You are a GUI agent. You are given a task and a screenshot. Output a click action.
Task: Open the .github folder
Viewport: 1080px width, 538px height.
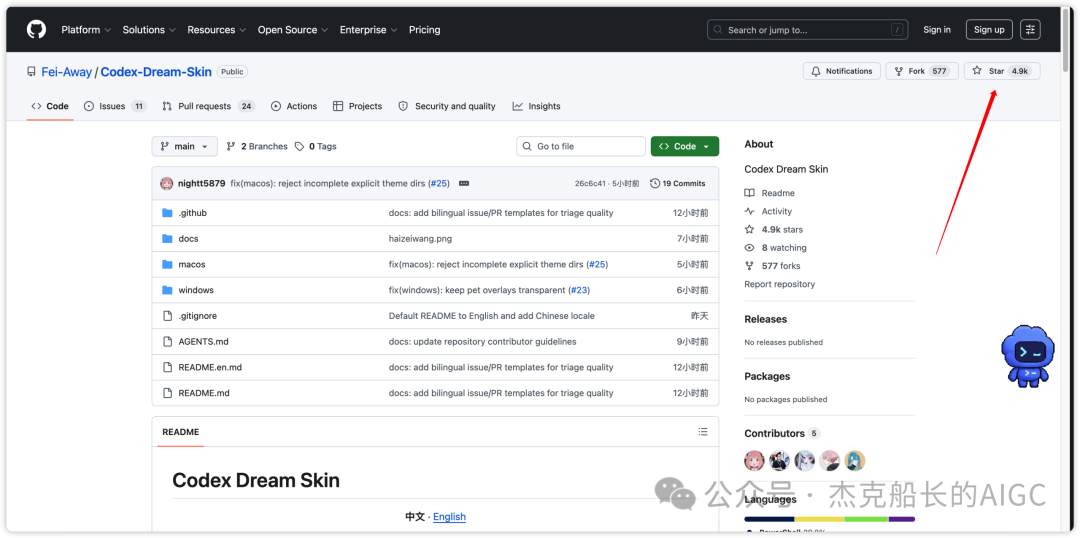point(192,213)
